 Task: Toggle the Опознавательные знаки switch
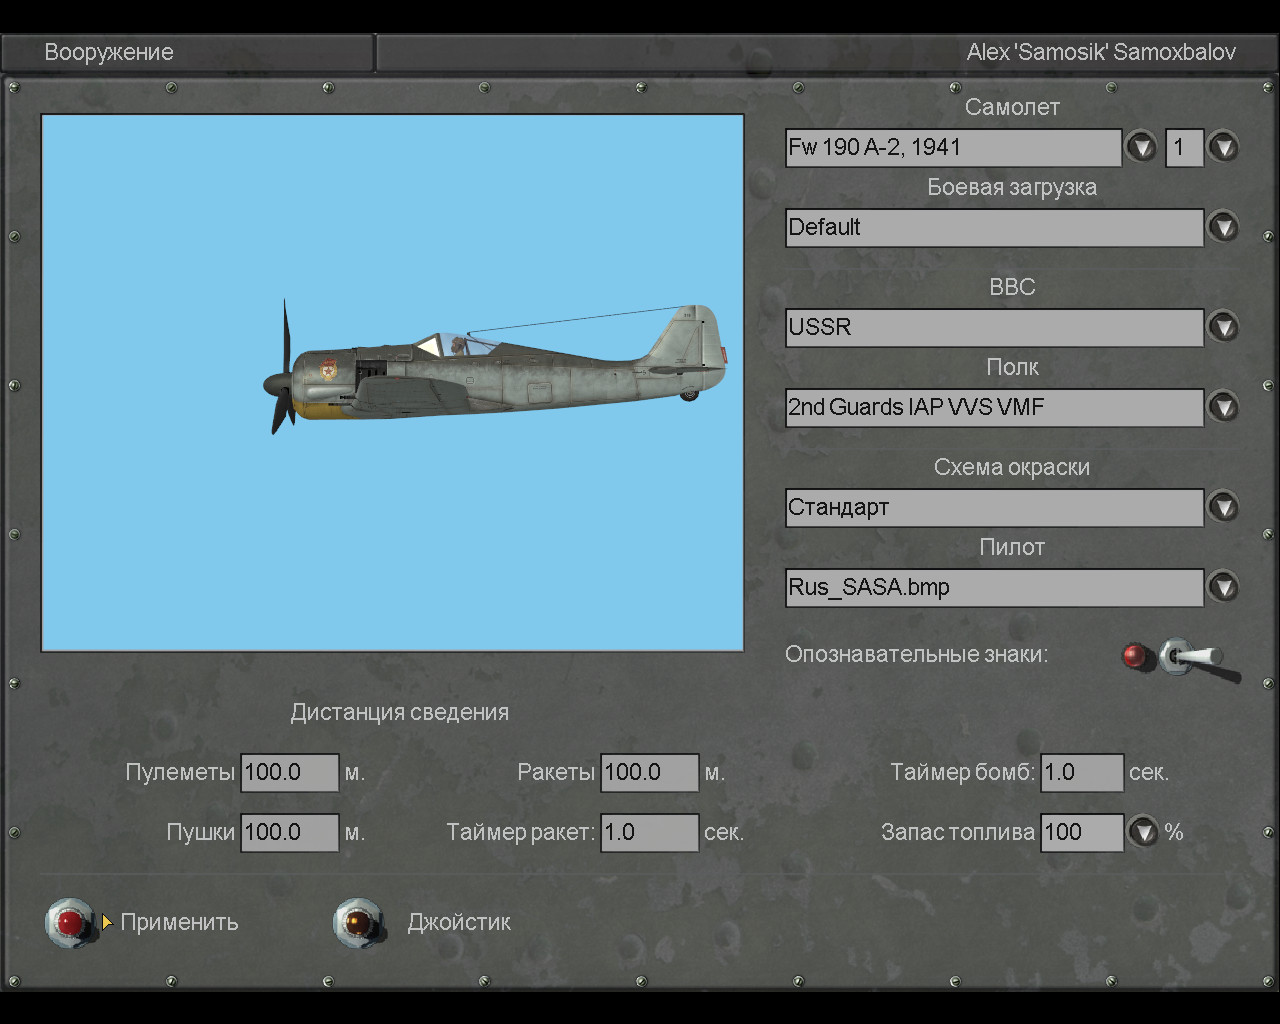tap(1186, 659)
